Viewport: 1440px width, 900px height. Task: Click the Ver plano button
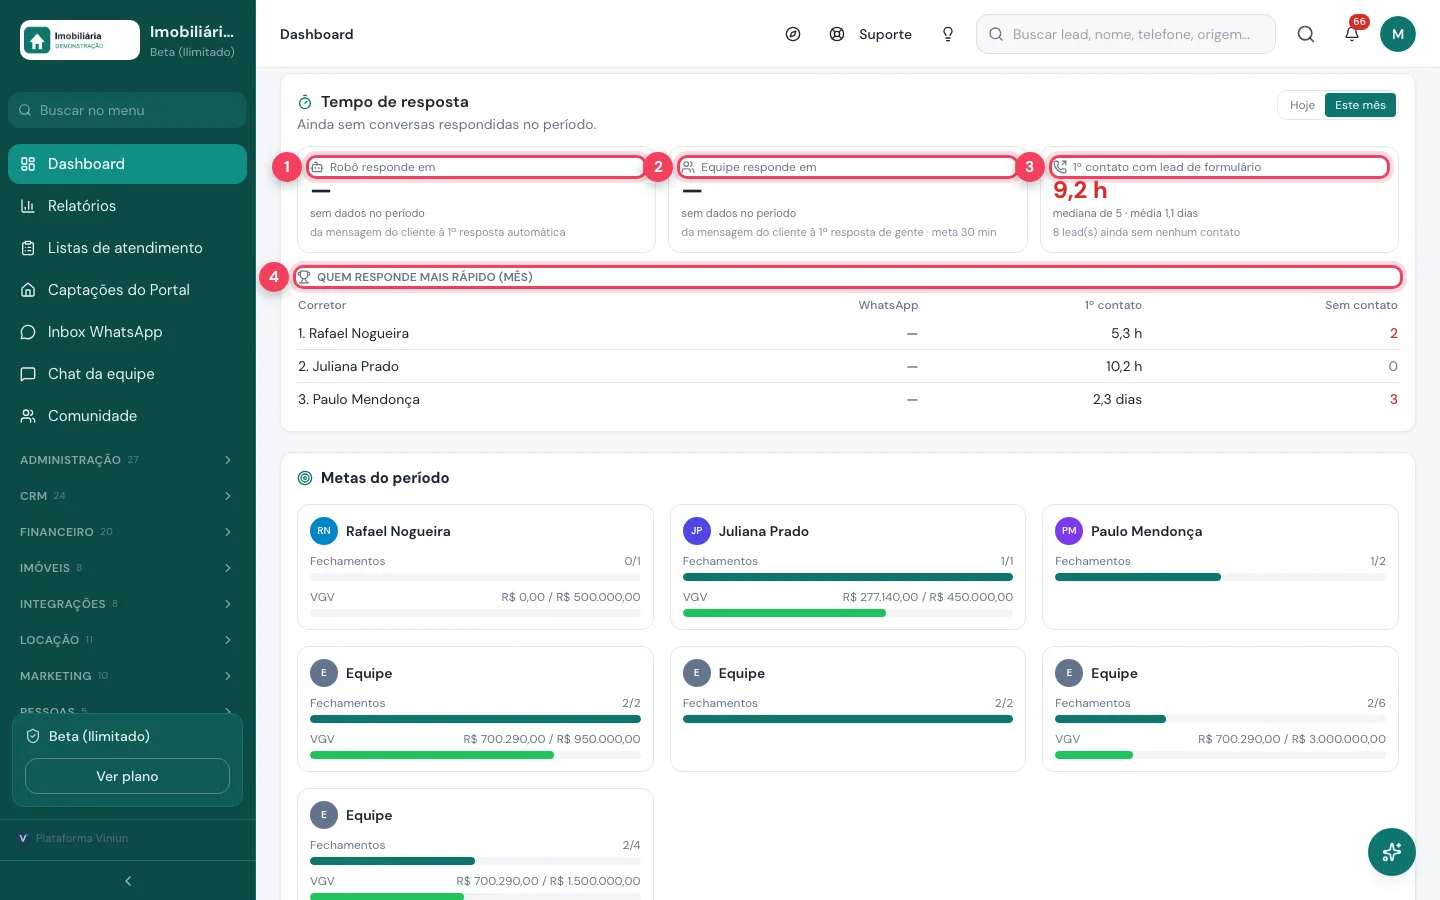click(127, 776)
